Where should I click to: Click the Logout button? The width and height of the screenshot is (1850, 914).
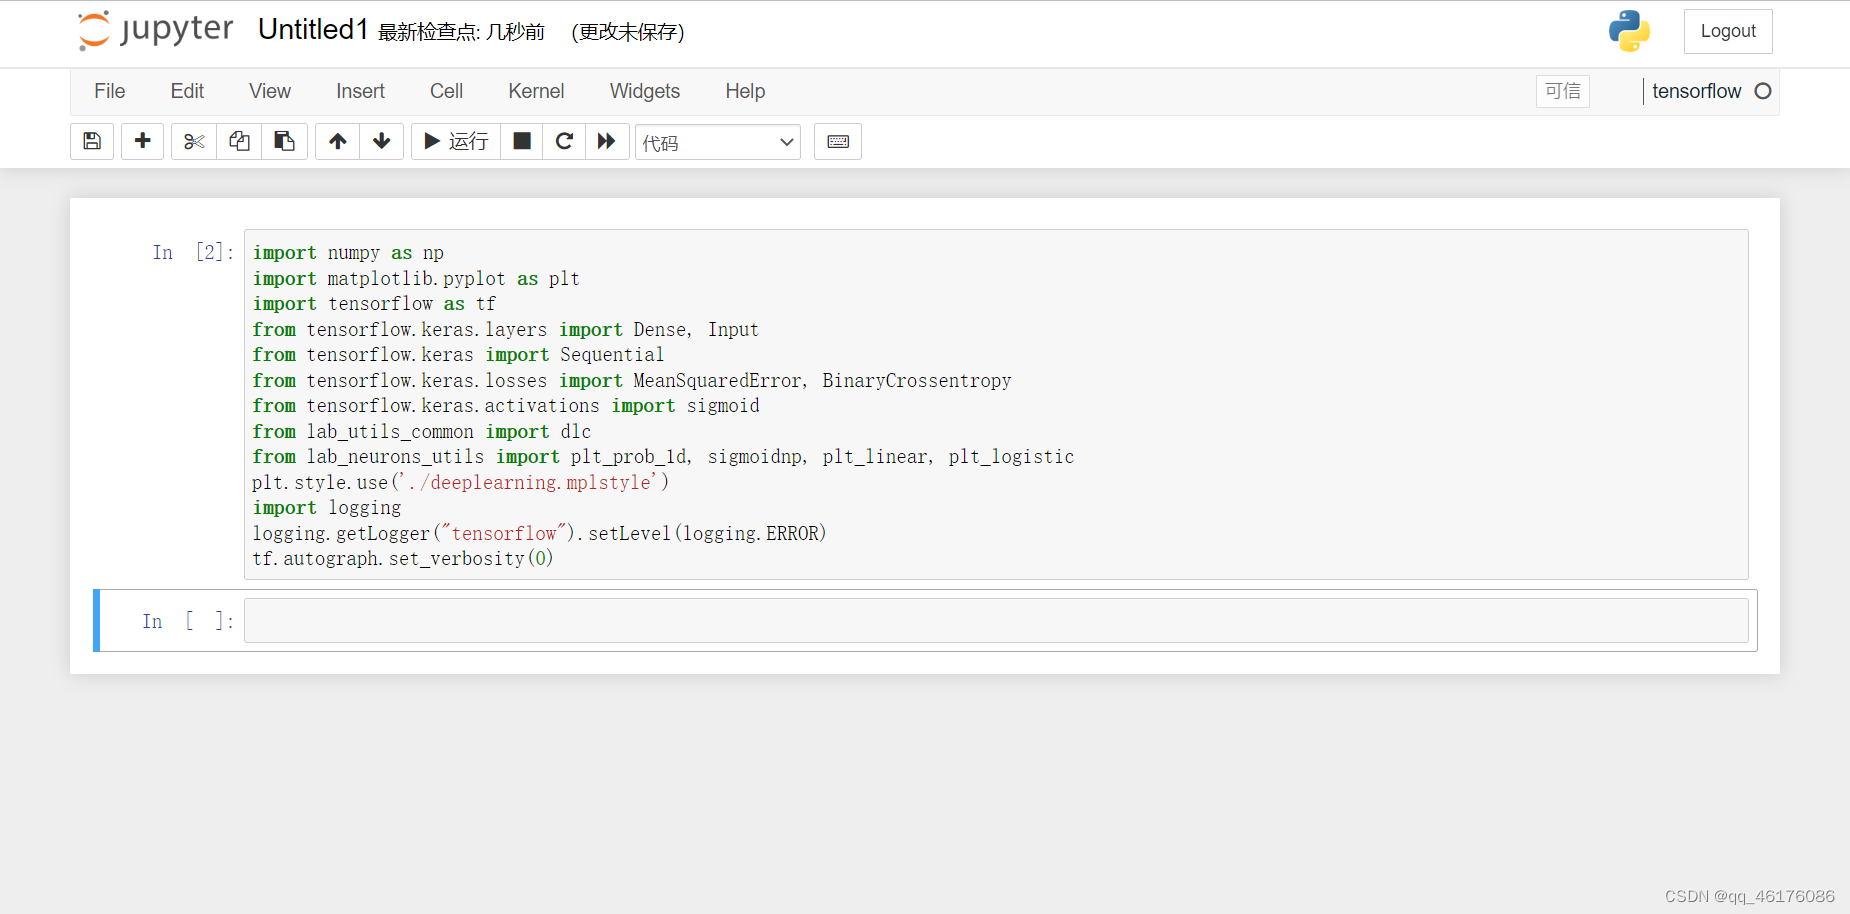point(1728,31)
